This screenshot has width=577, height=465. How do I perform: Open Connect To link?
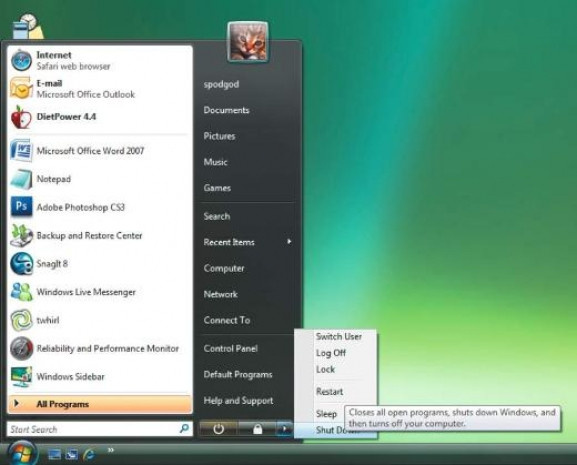(227, 320)
